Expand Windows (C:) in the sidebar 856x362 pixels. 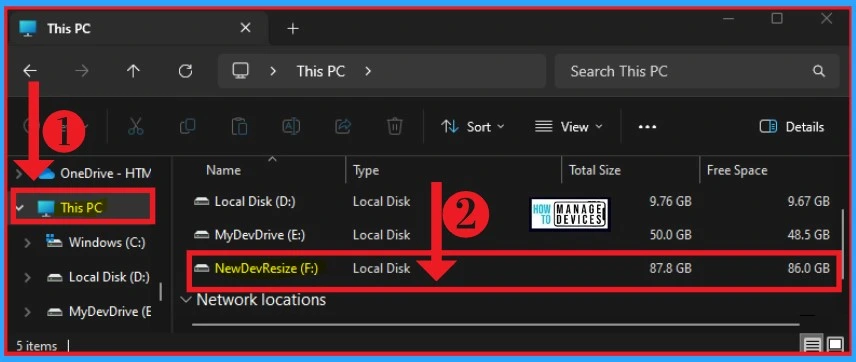pos(27,242)
